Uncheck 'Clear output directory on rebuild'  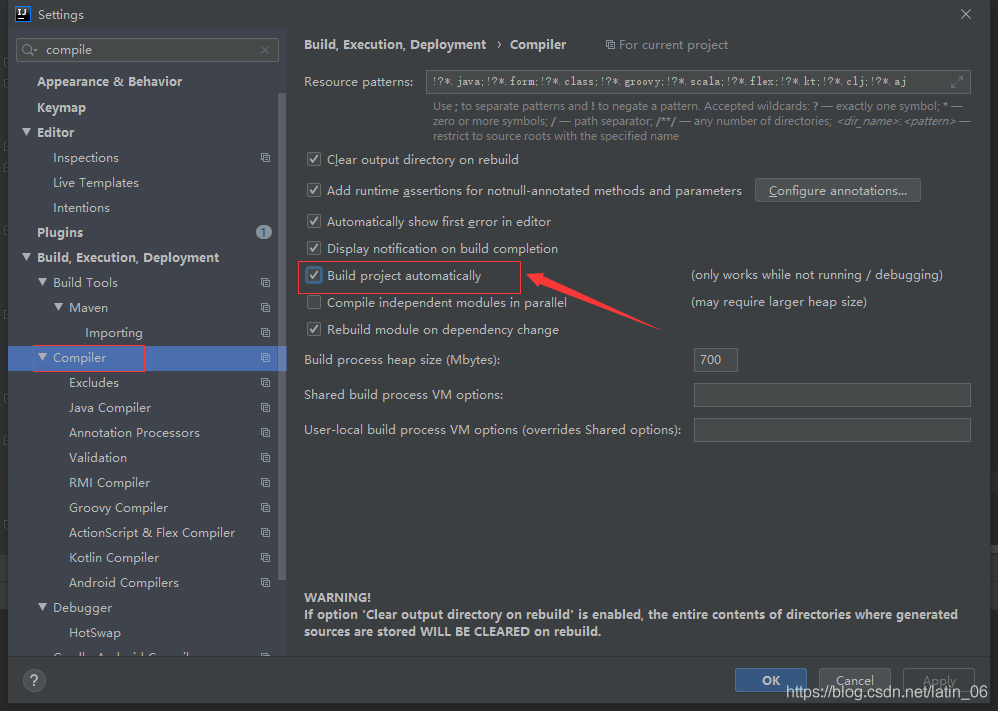313,159
